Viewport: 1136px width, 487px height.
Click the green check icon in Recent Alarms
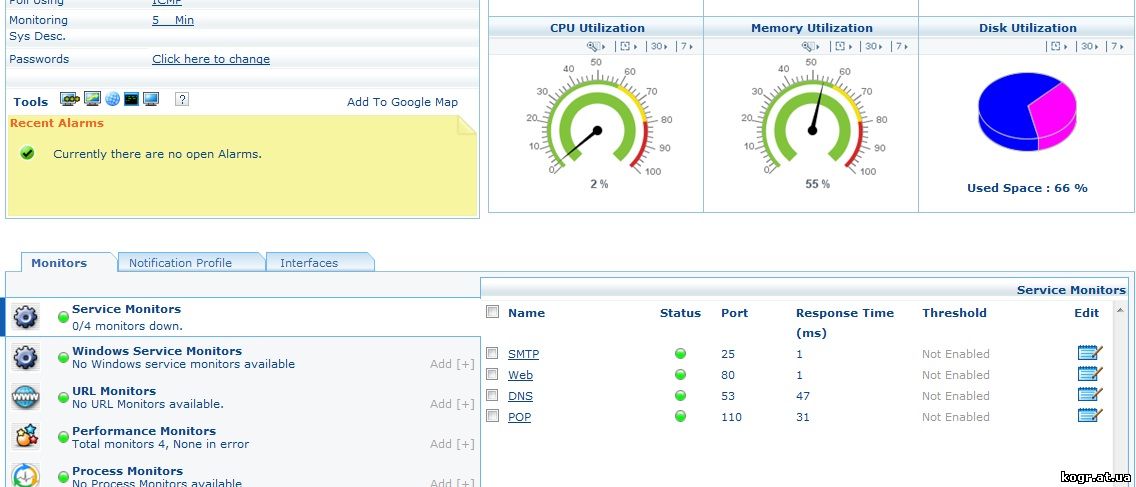[28, 153]
